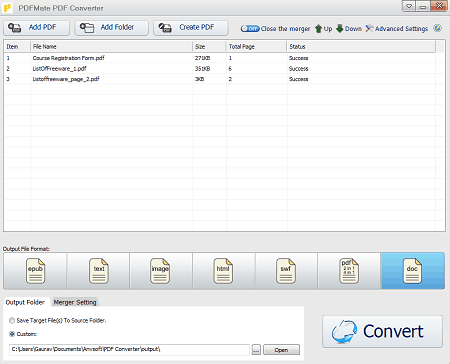
Task: Click the File Name column header
Action: 111,47
